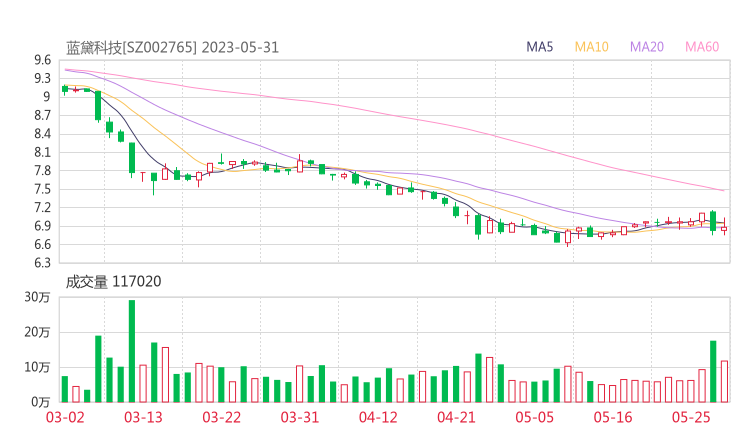Click the 8.4 price axis label
740x440 pixels.
click(42, 134)
